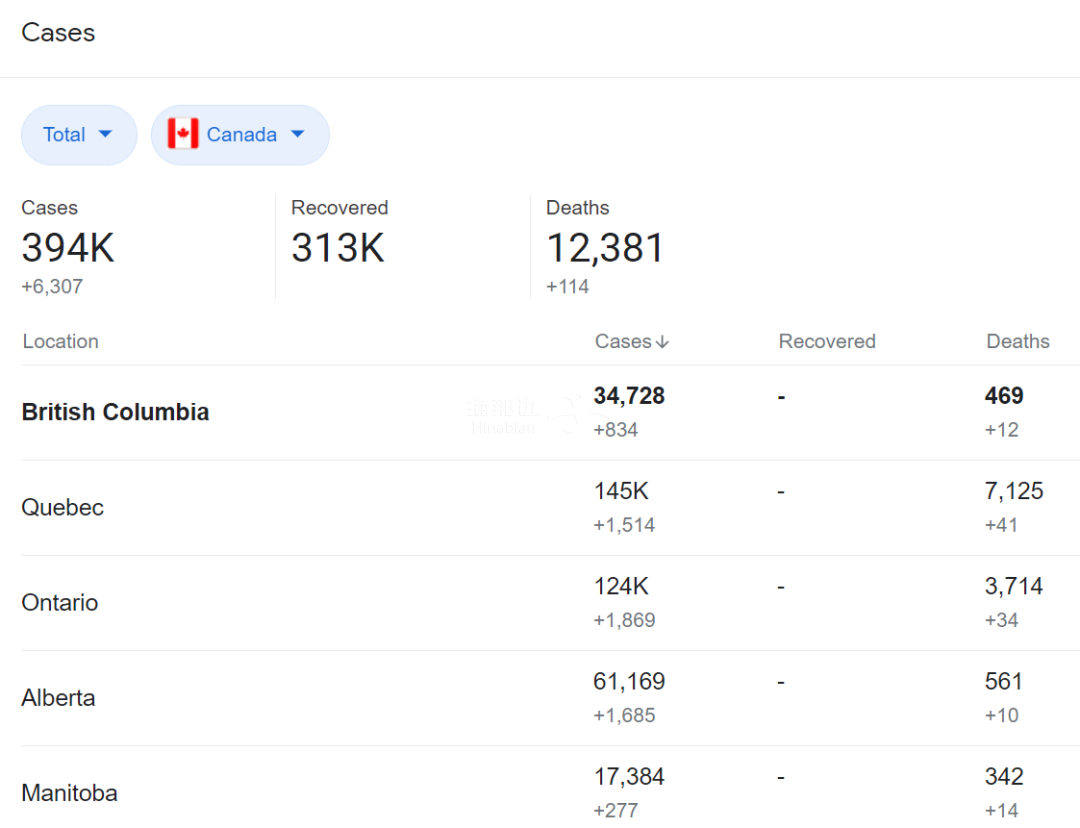The image size is (1080, 828).
Task: Click the 313K recovered figure
Action: (x=337, y=248)
